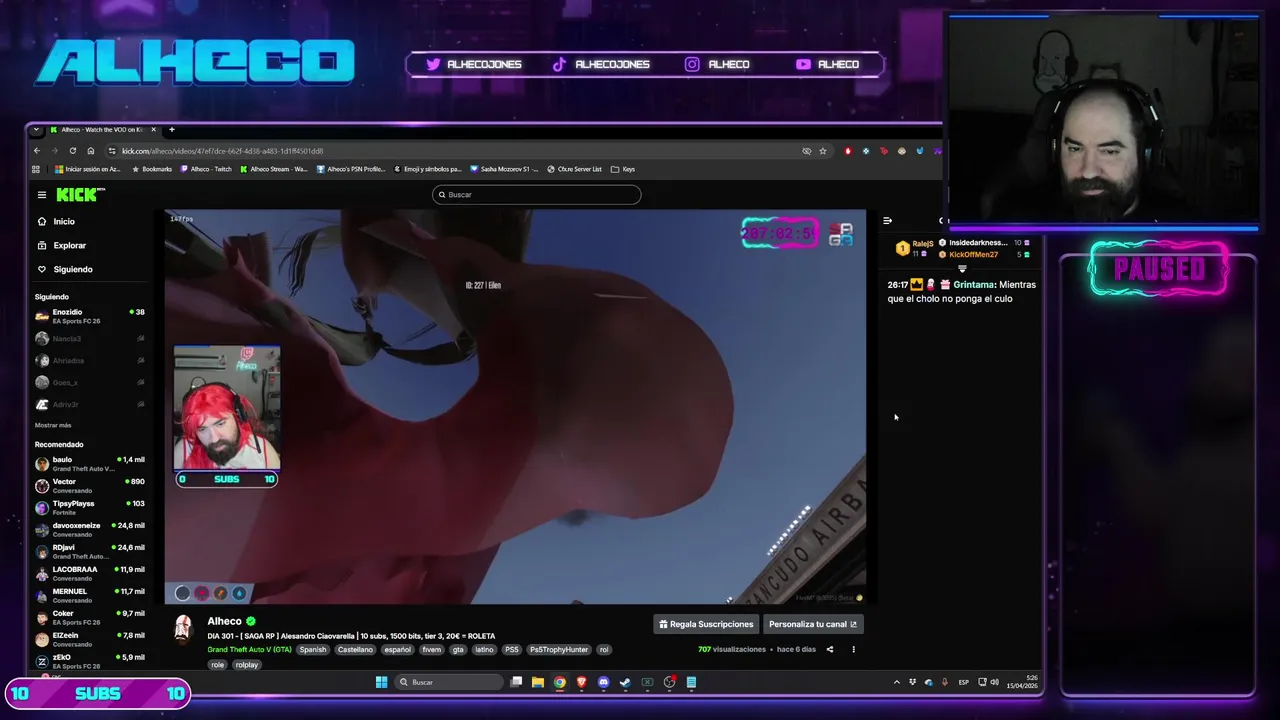1280x720 pixels.
Task: Open recommended channel TipsyPlayss
Action: pyautogui.click(x=90, y=507)
